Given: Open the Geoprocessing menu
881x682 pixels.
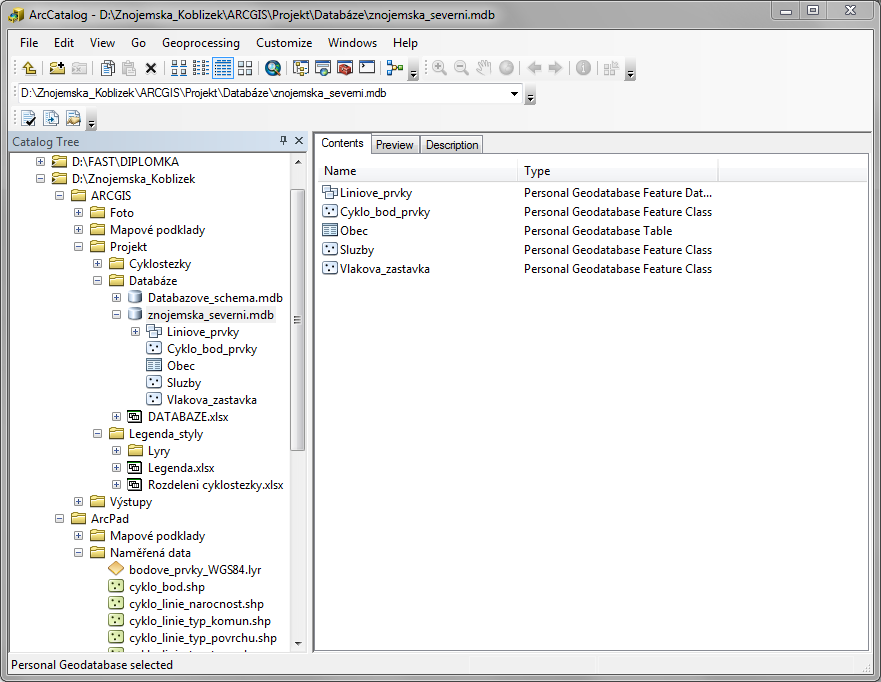Looking at the screenshot, I should 201,43.
